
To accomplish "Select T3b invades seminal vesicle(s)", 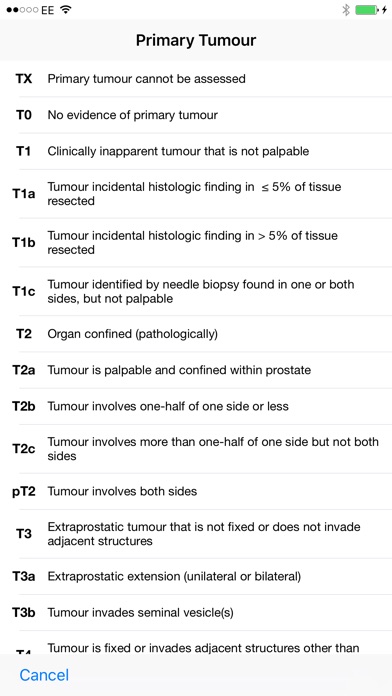I will (196, 613).
